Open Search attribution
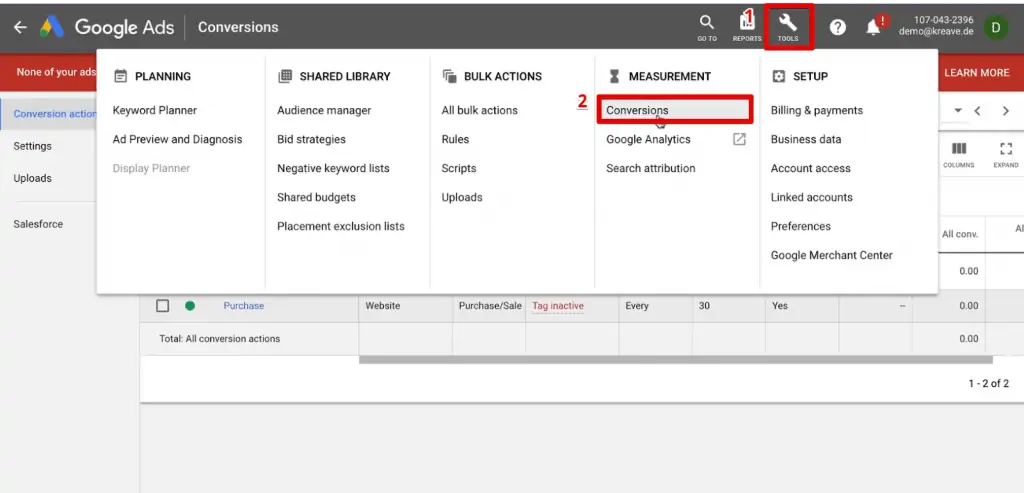The image size is (1024, 493). (650, 168)
